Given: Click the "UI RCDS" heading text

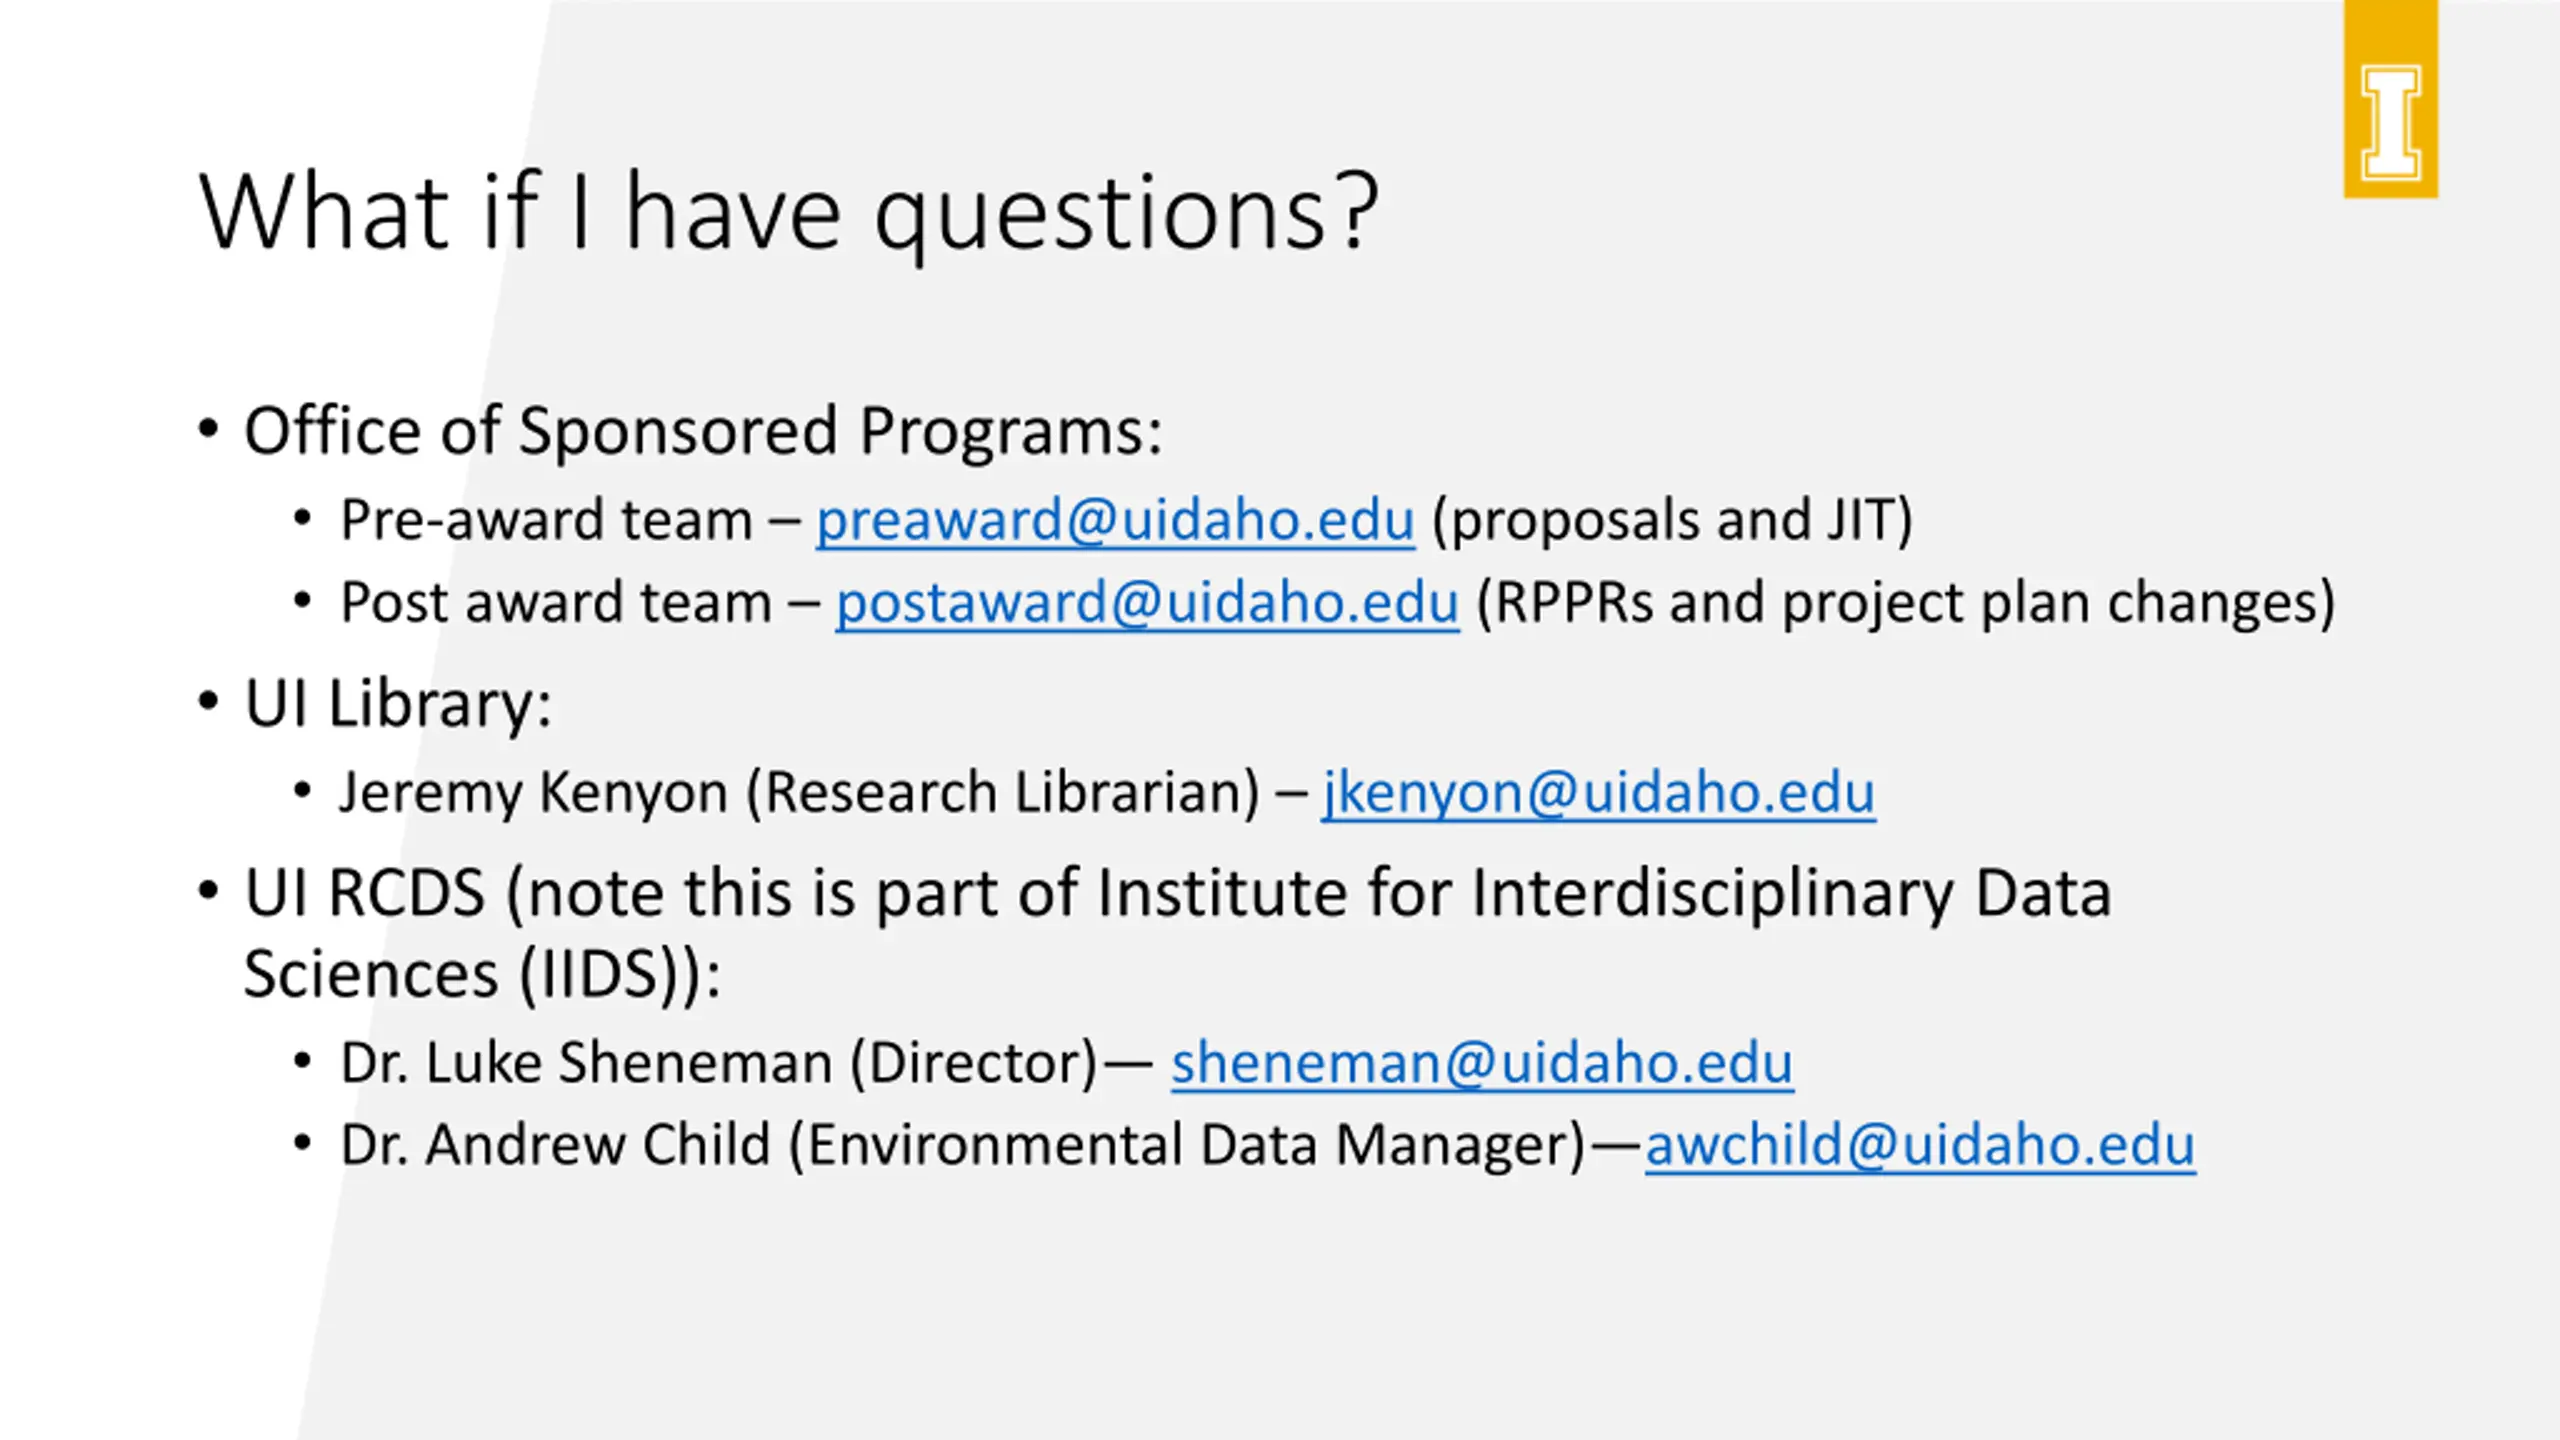Looking at the screenshot, I should (365, 892).
